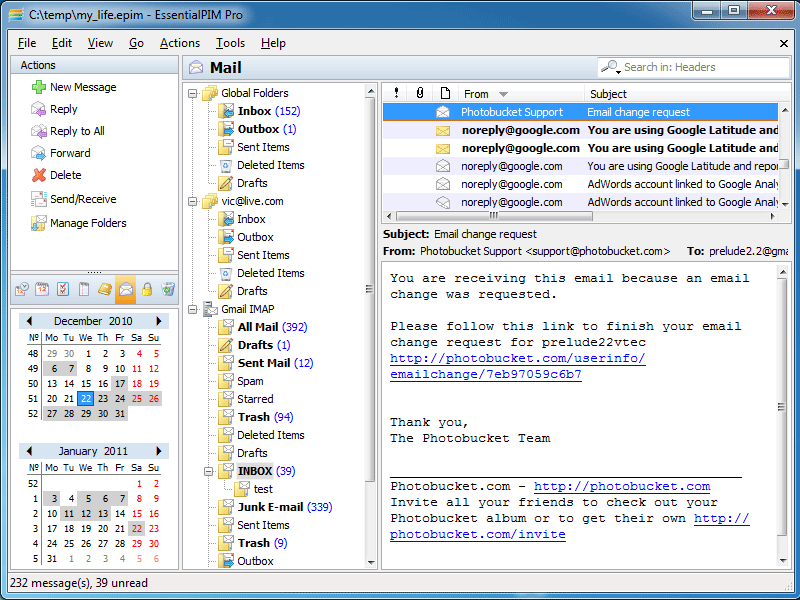Open the photobucket.com/invite link

[x=478, y=534]
